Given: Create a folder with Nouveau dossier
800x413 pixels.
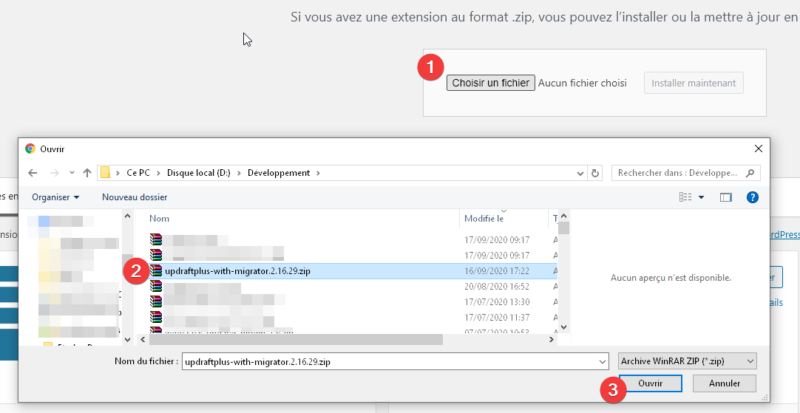Looking at the screenshot, I should coord(134,197).
